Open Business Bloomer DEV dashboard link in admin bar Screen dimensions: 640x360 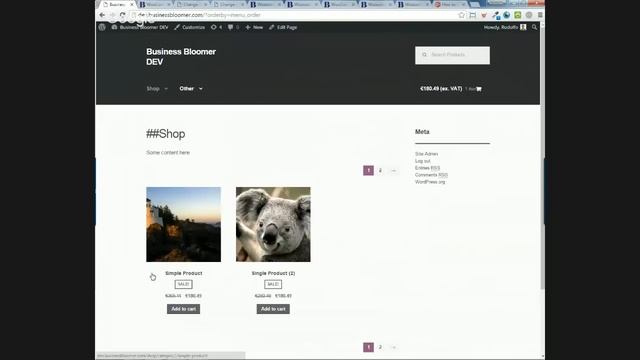140,27
